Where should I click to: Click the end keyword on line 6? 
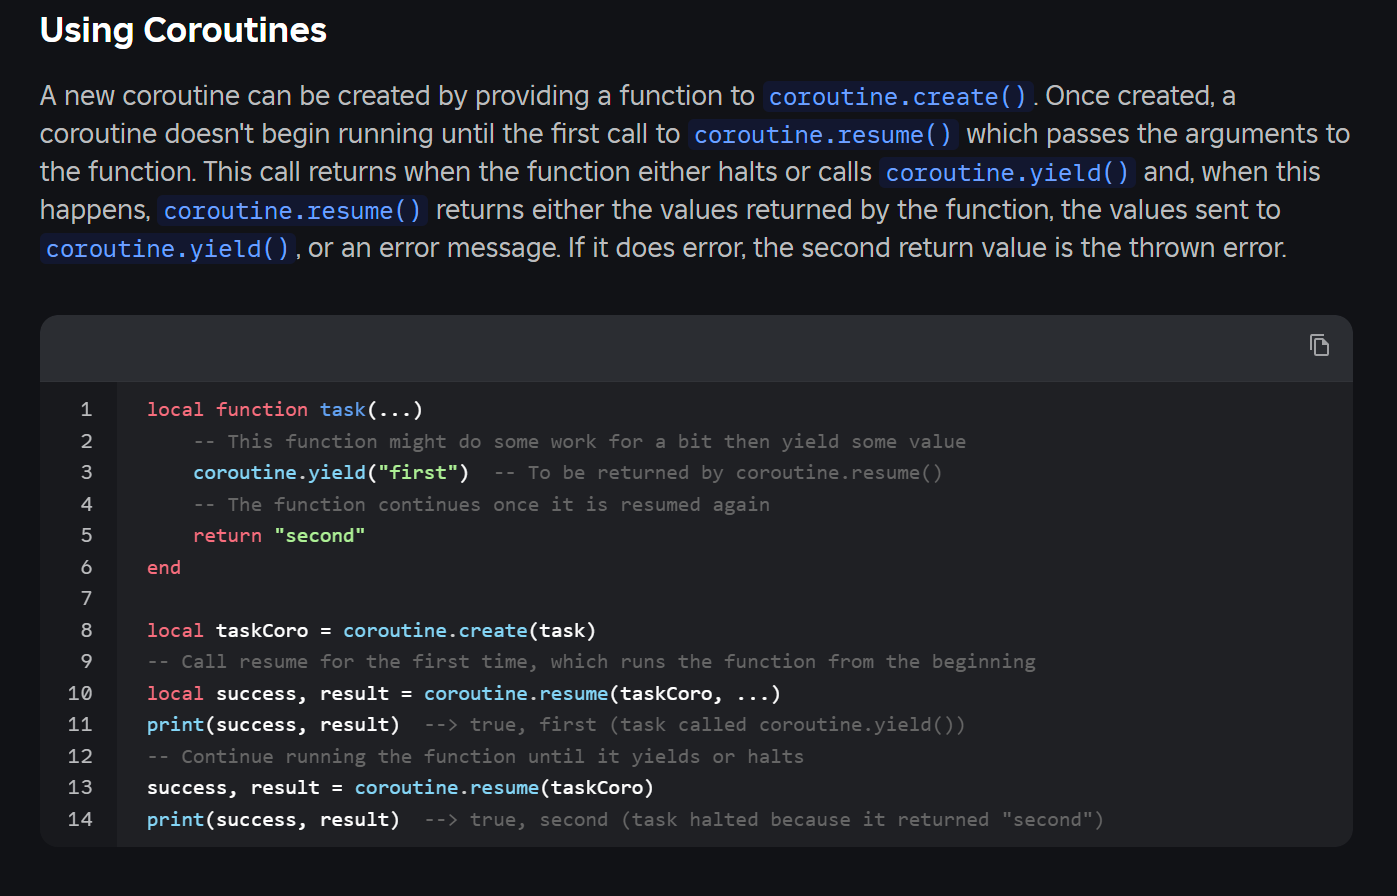pos(163,567)
